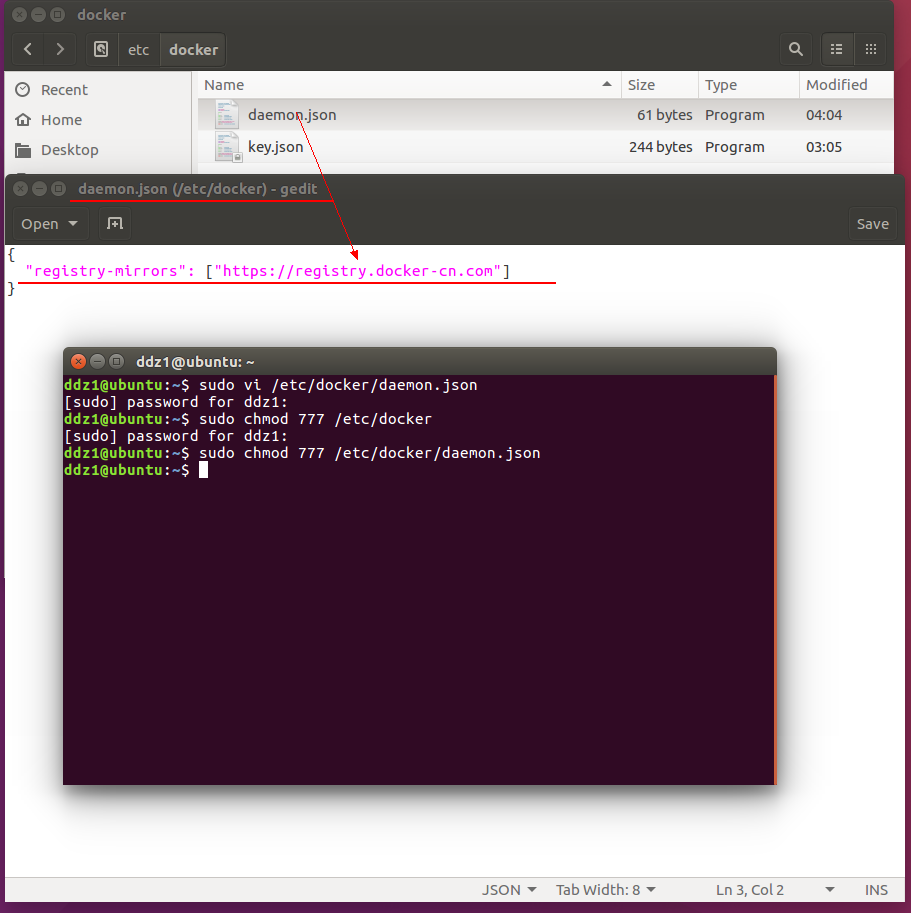The height and width of the screenshot is (913, 911).
Task: Click the Recent clock icon
Action: (23, 90)
